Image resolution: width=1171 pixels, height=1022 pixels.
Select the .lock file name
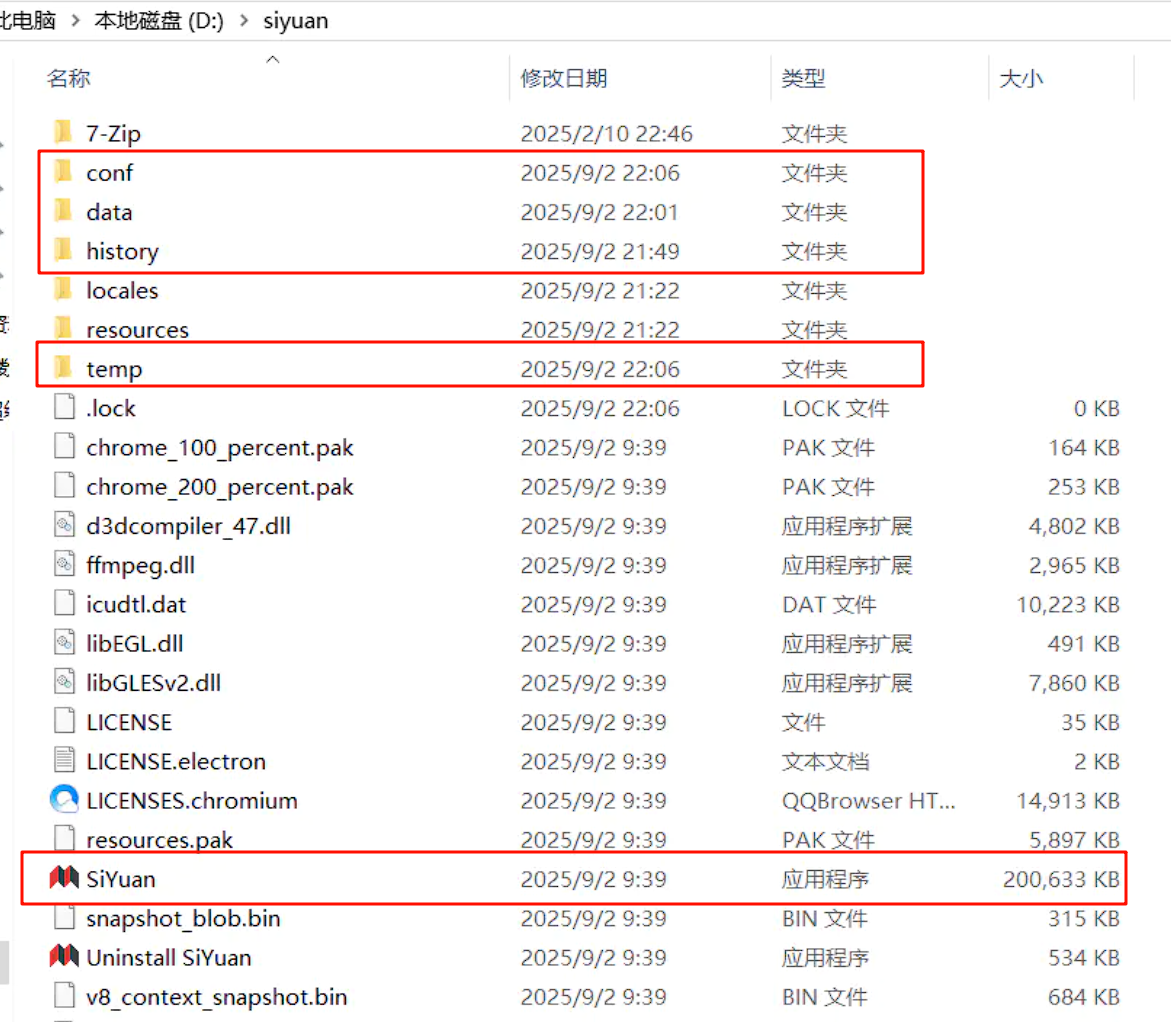tap(111, 408)
